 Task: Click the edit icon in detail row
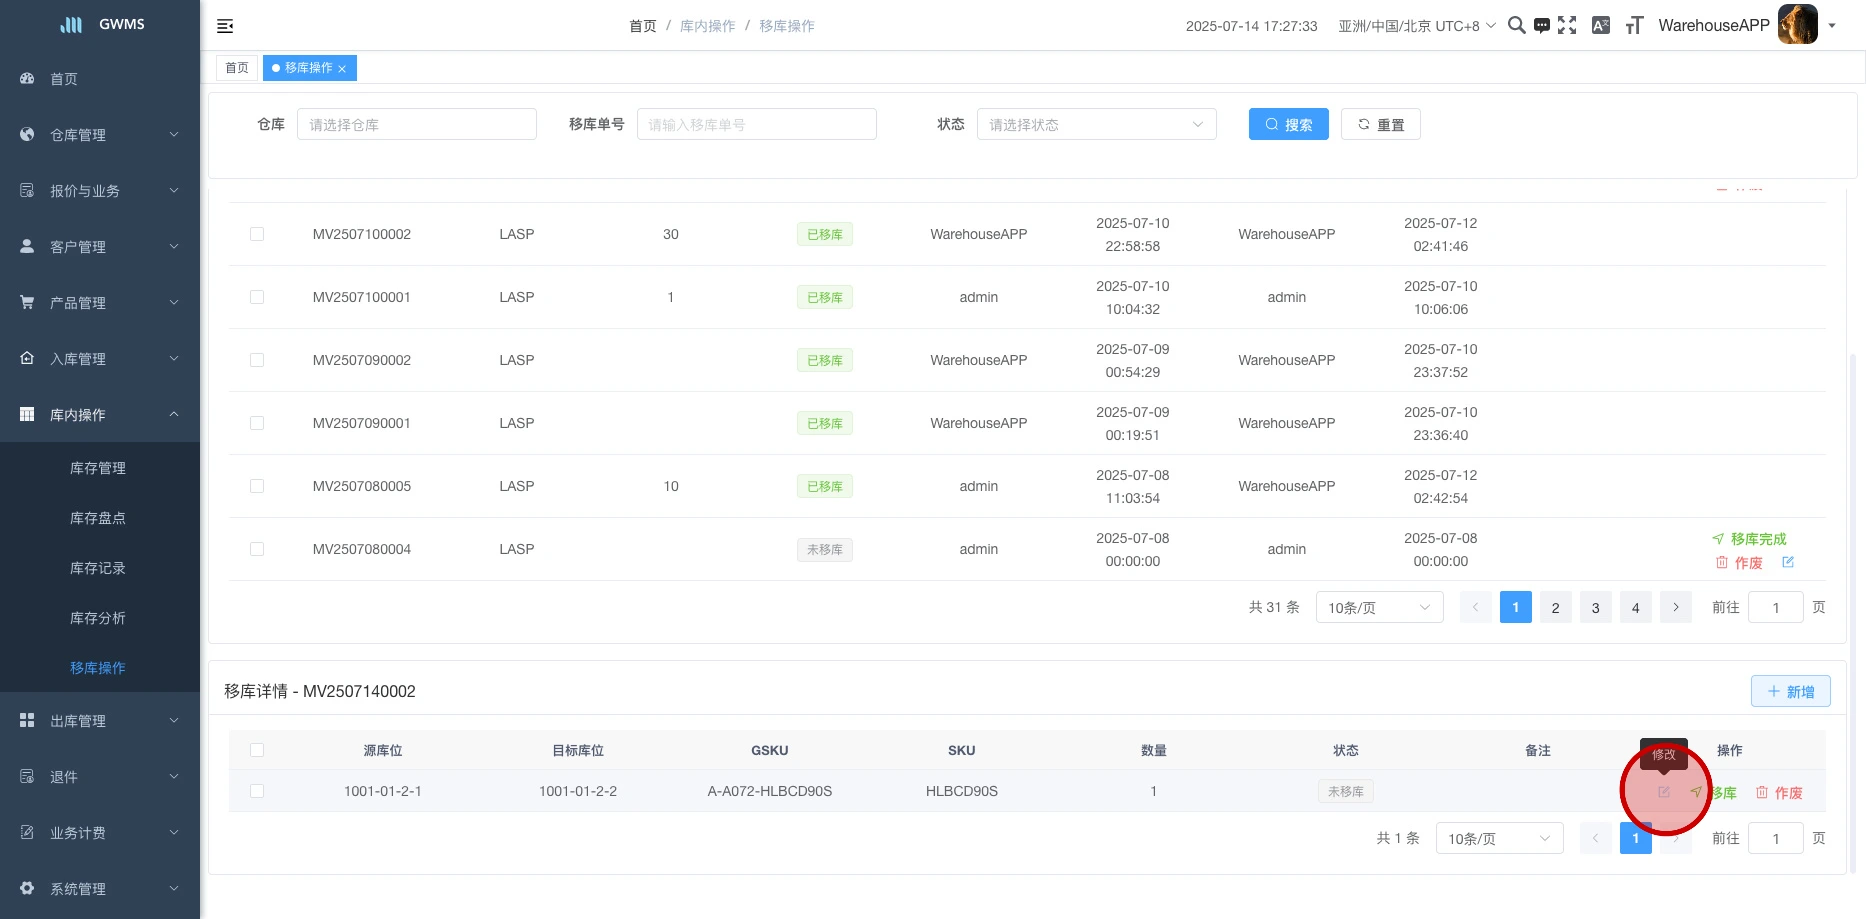[x=1664, y=792]
